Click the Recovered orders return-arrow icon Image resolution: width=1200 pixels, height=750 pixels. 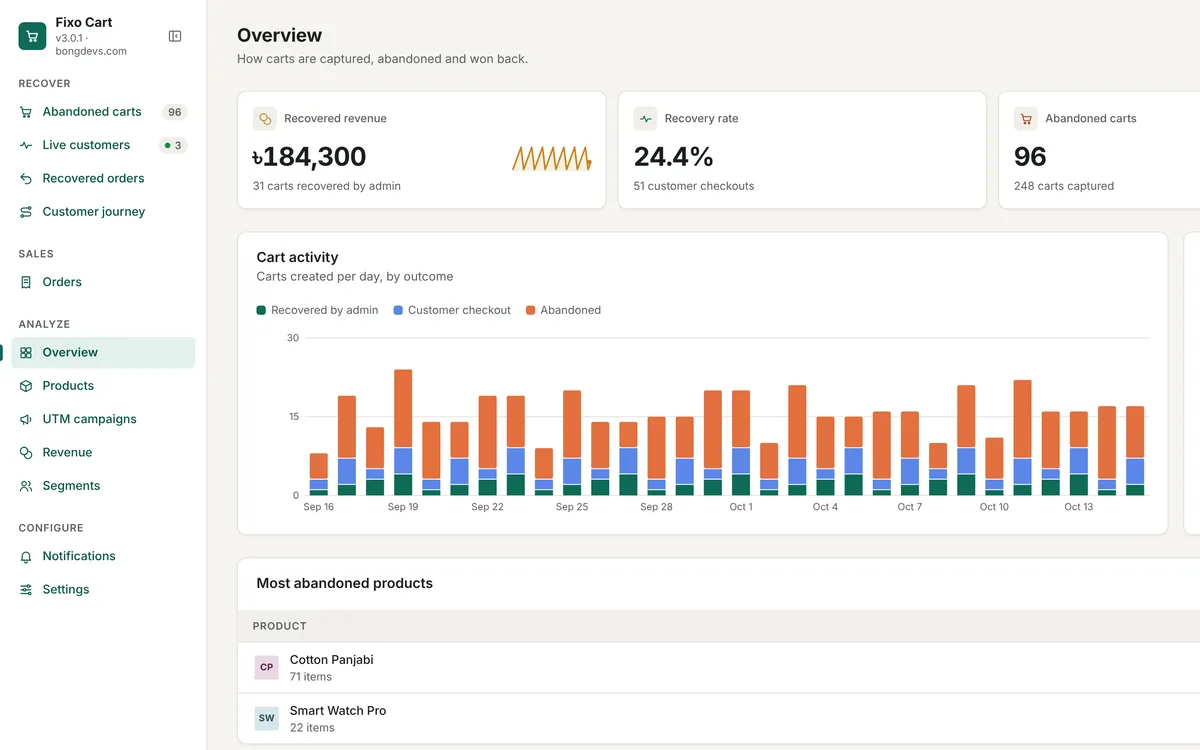pos(26,178)
